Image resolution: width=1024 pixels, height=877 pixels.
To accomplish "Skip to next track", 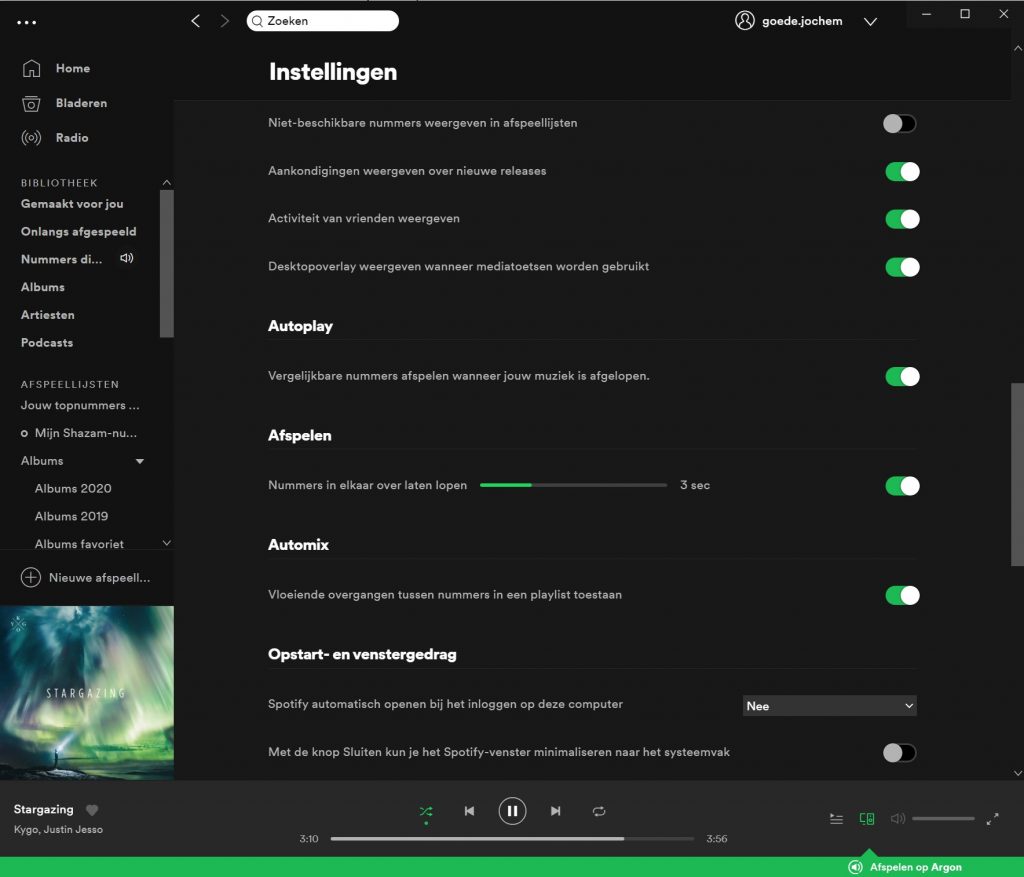I will [555, 811].
